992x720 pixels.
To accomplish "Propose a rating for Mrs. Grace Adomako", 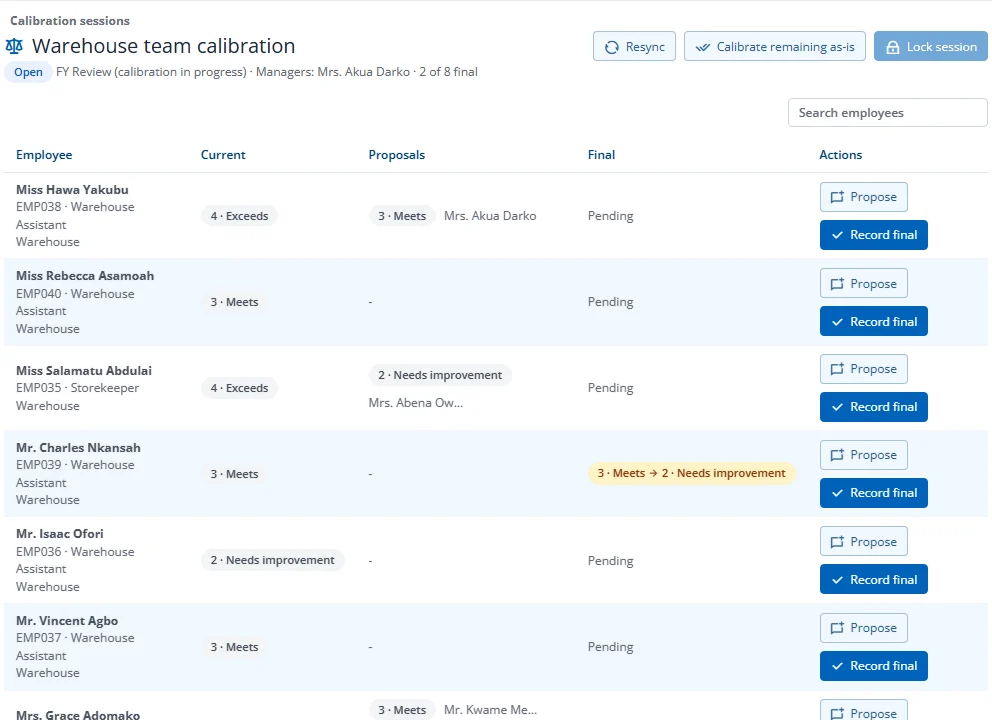I will [x=863, y=710].
